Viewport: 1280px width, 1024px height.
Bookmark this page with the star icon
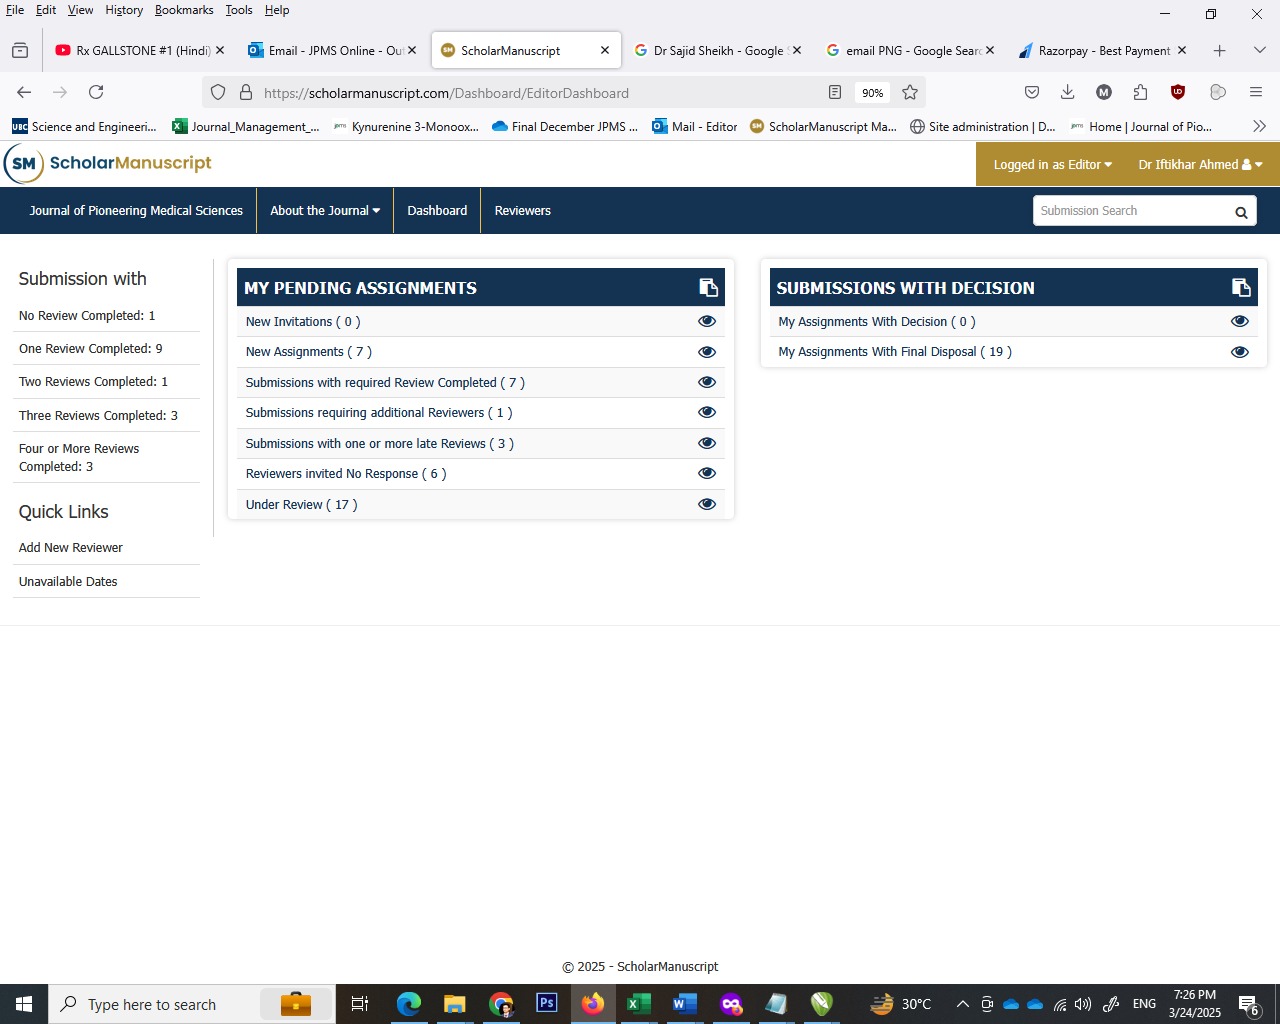[x=910, y=93]
